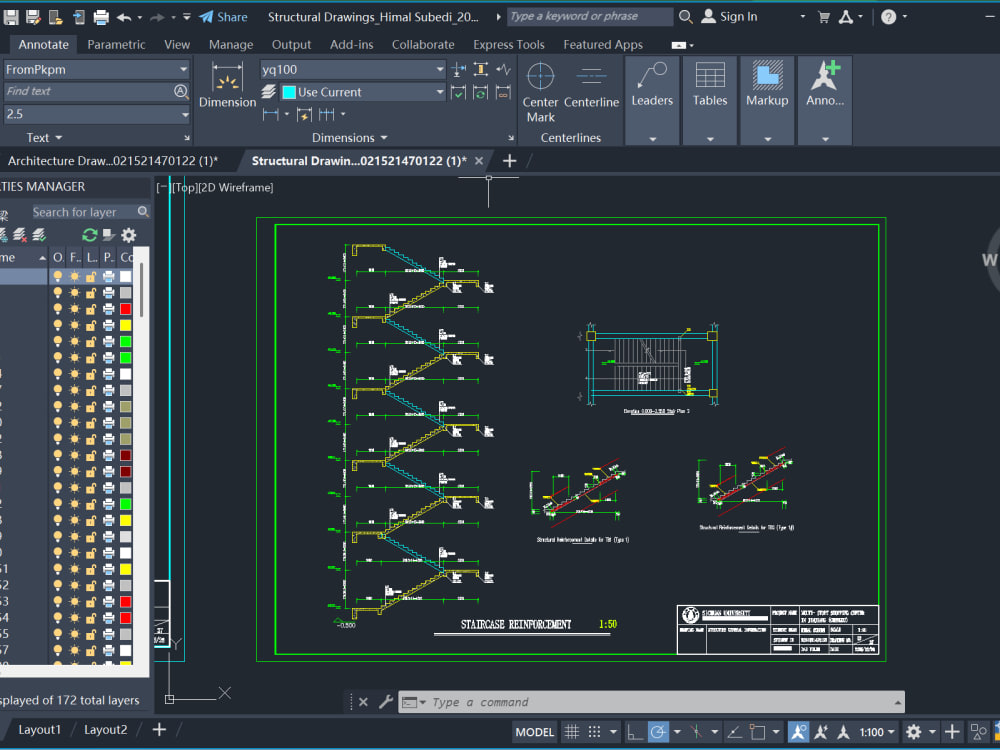Switch to the Parametric ribbon tab
The height and width of the screenshot is (750, 1000).
(x=116, y=45)
